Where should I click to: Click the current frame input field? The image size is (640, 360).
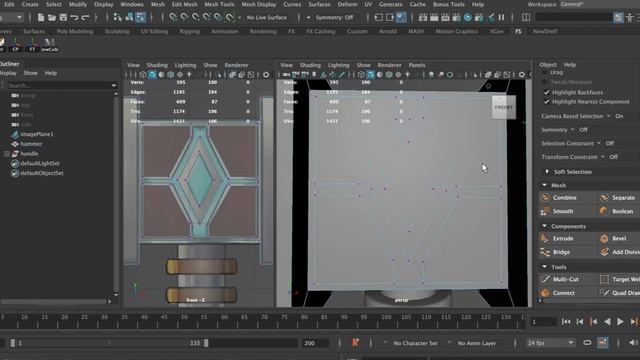(x=543, y=322)
